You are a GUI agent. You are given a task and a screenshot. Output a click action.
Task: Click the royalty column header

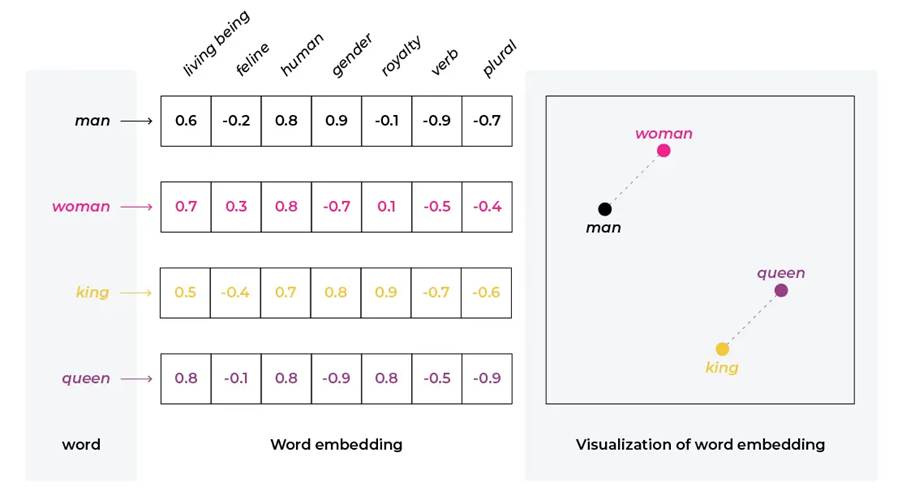pyautogui.click(x=401, y=56)
